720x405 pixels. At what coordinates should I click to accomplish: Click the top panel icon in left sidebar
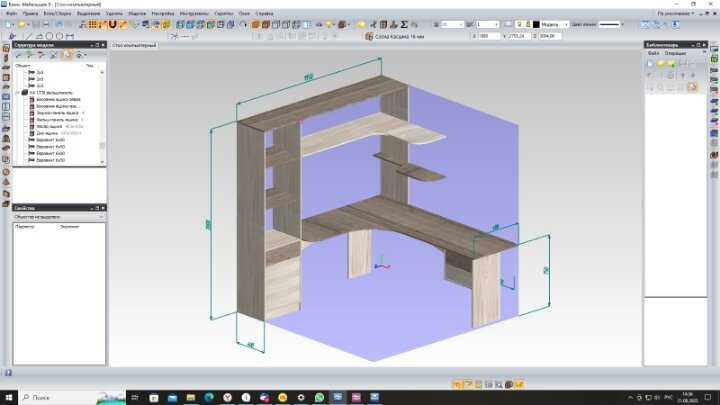point(6,48)
